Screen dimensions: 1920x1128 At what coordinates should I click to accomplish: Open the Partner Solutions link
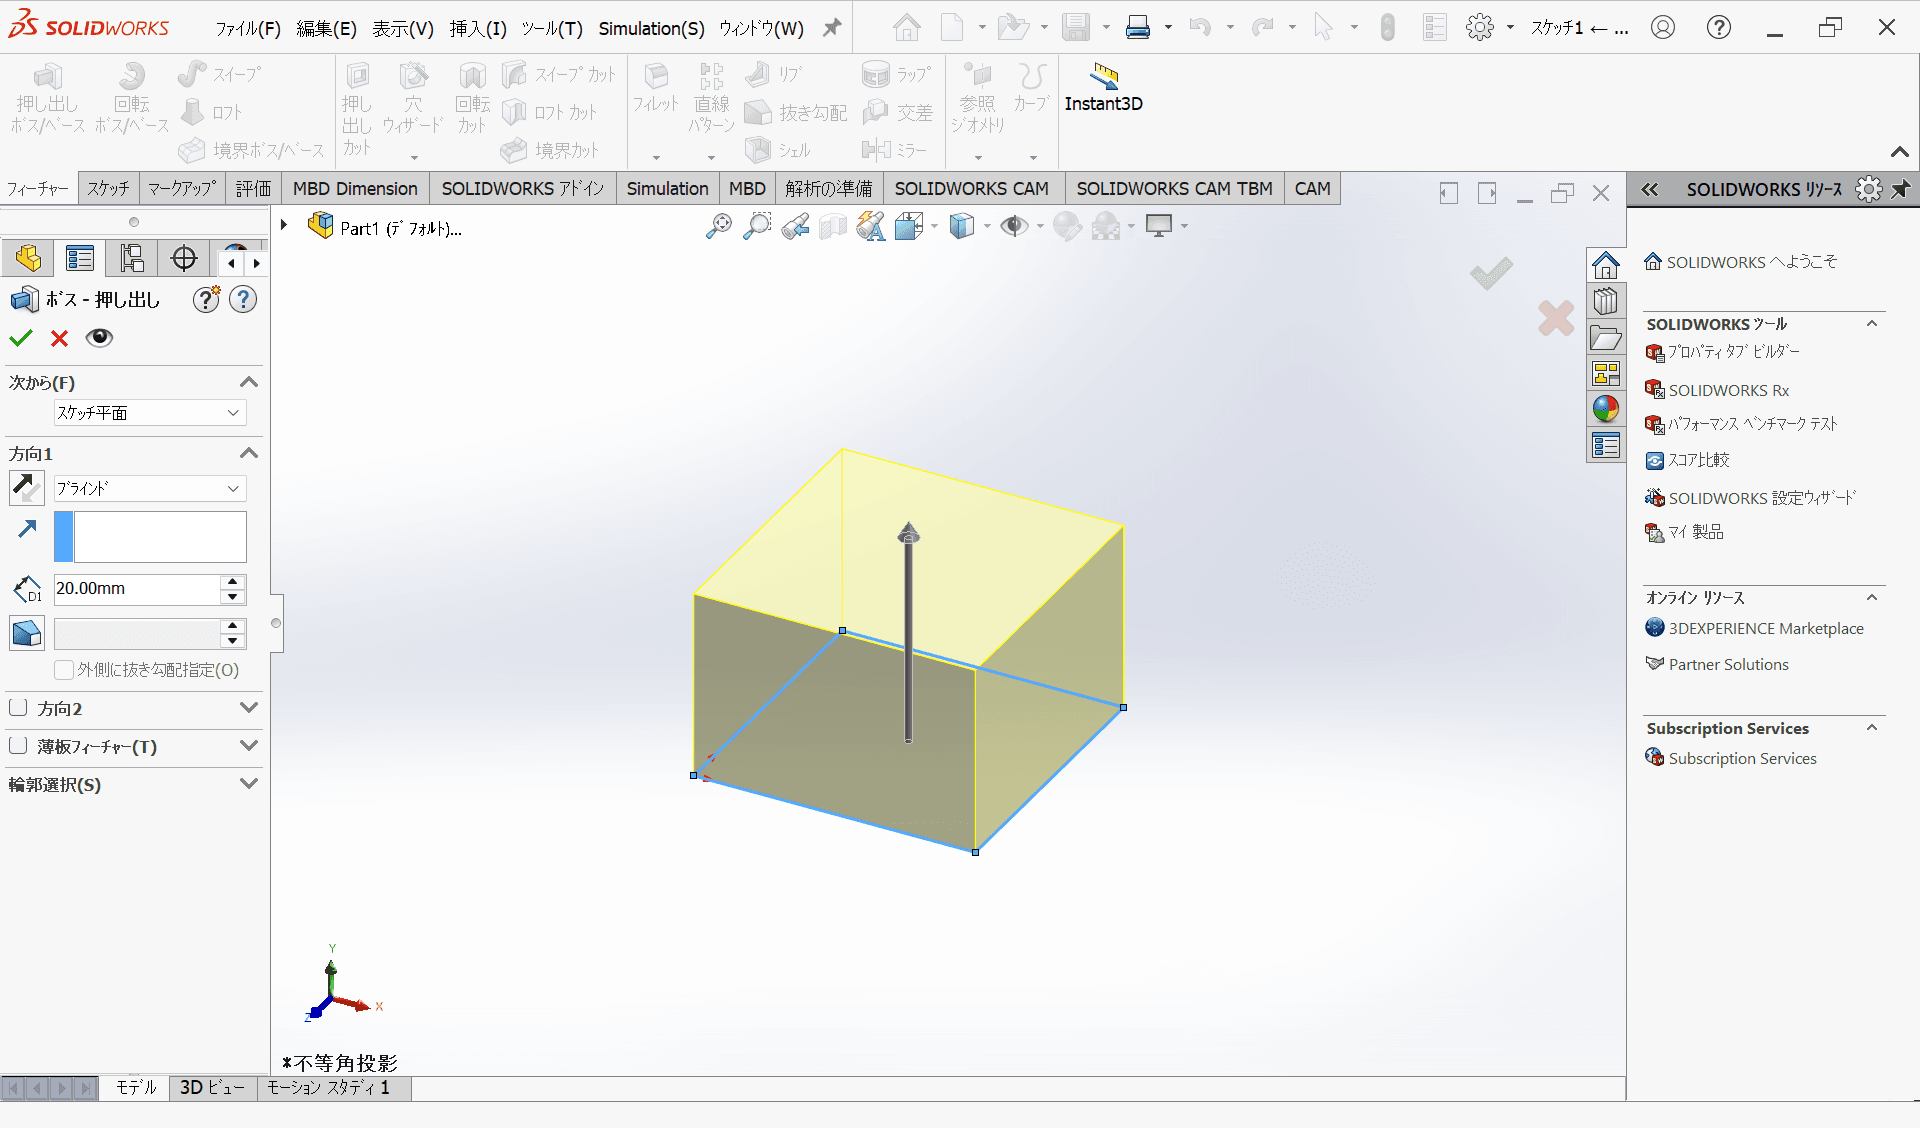coord(1728,665)
